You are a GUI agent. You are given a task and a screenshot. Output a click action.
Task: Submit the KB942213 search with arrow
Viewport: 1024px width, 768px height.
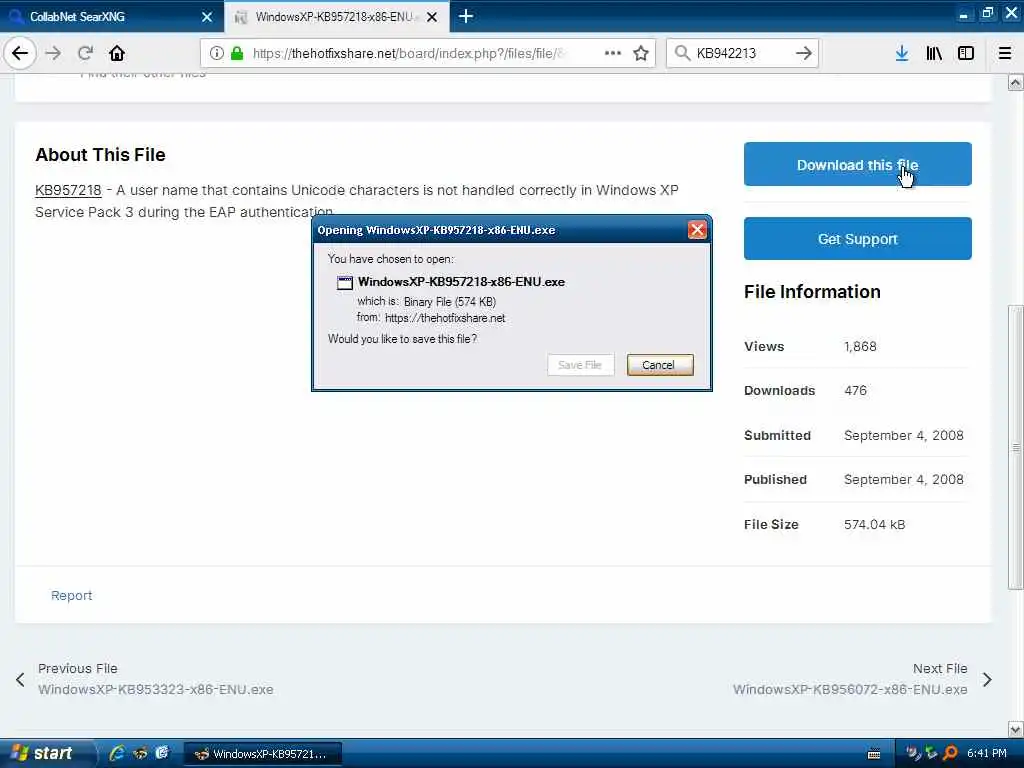coord(803,53)
